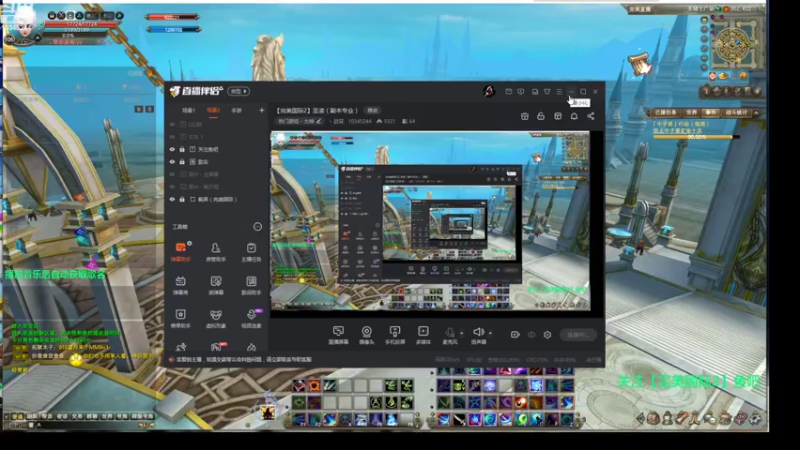
Task: Open 房管助手 tool in the toolbox
Action: click(x=216, y=252)
